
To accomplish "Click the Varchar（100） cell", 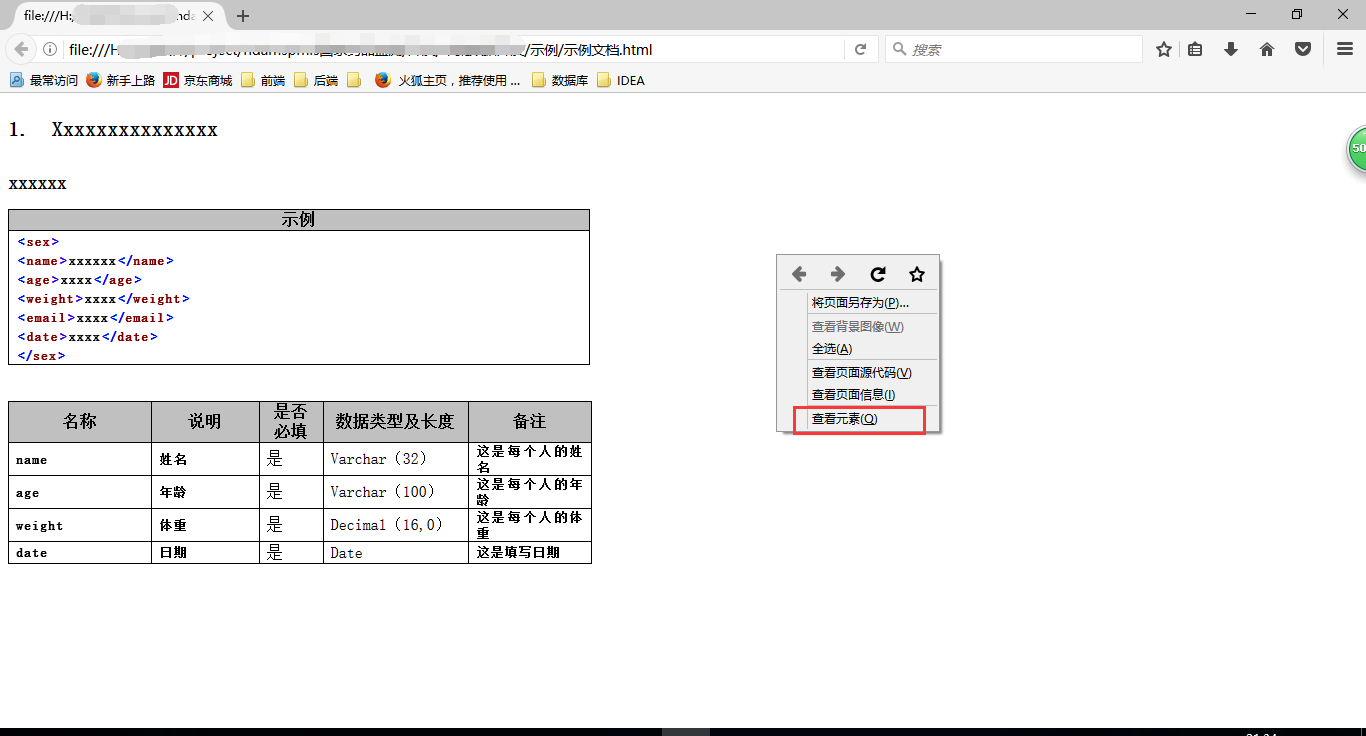I will 396,492.
